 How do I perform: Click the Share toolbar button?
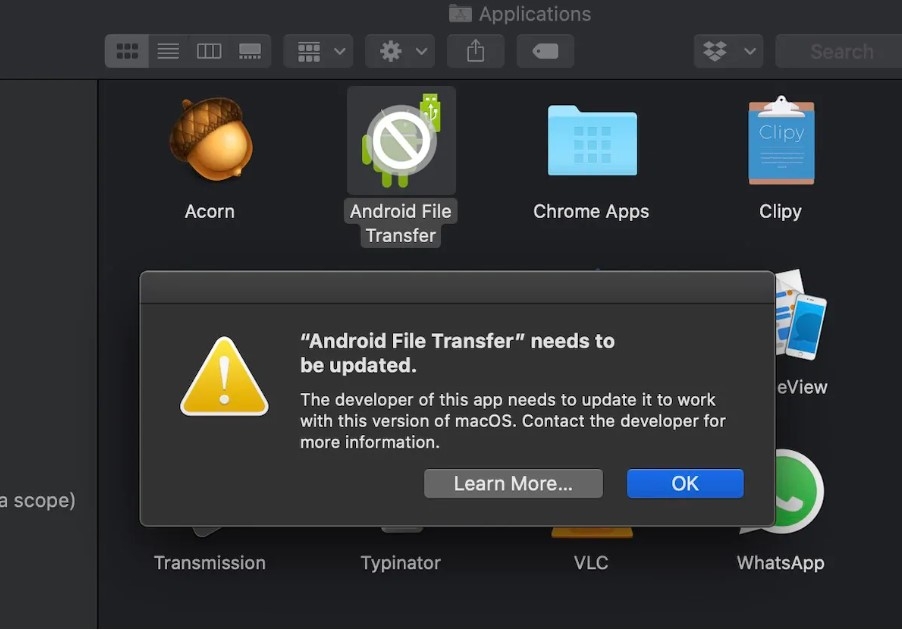(476, 51)
